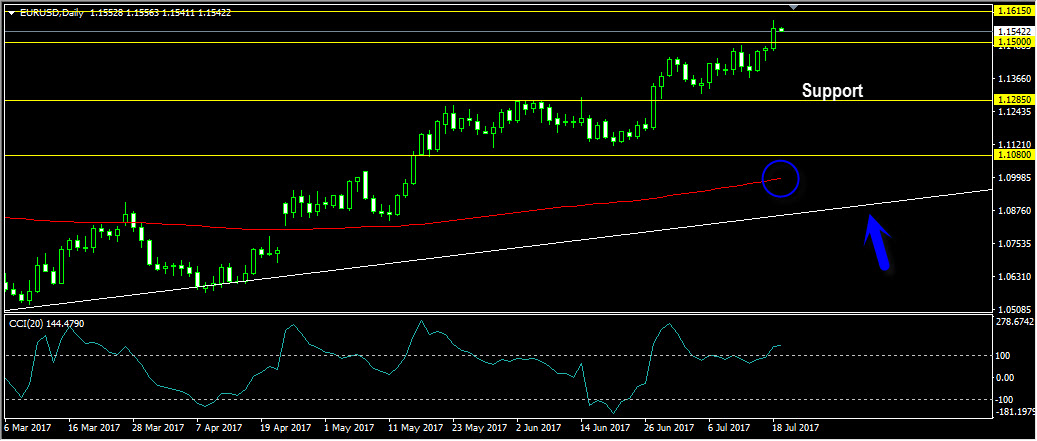This screenshot has height=441, width=1037.
Task: Click the 1.09985 price scale value
Action: coord(1015,177)
